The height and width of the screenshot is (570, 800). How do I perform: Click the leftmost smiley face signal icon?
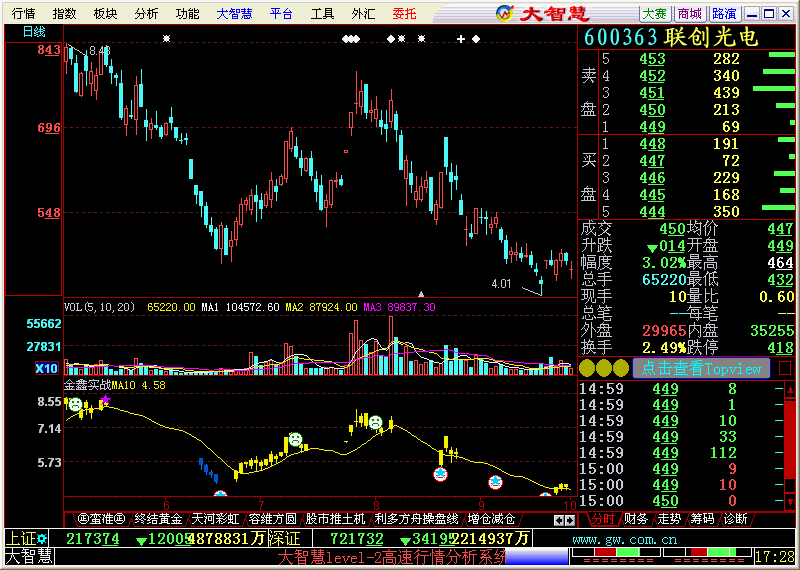point(75,405)
